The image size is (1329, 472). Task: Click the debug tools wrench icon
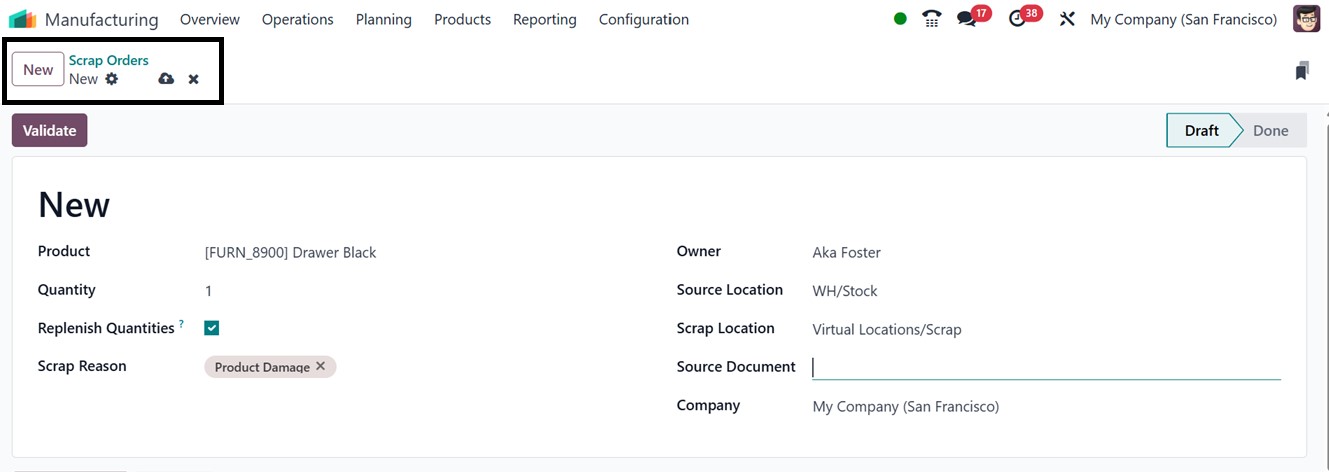(x=1067, y=19)
